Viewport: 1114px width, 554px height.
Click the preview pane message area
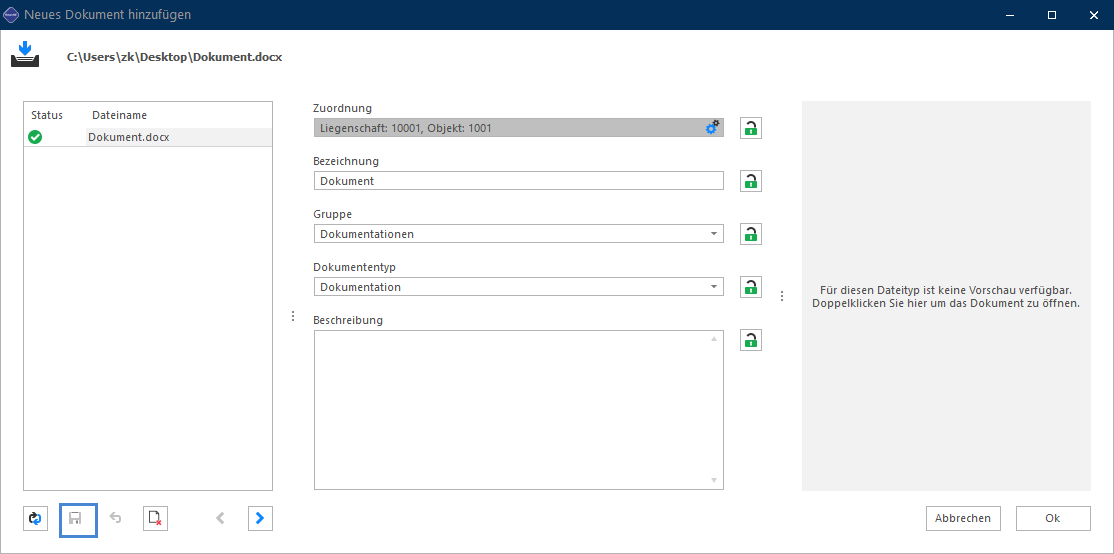click(x=946, y=296)
